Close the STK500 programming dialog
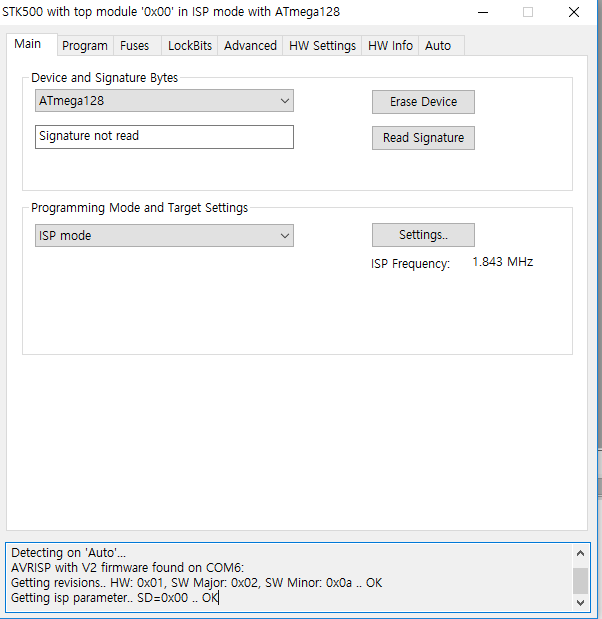The image size is (602, 619). coord(573,13)
